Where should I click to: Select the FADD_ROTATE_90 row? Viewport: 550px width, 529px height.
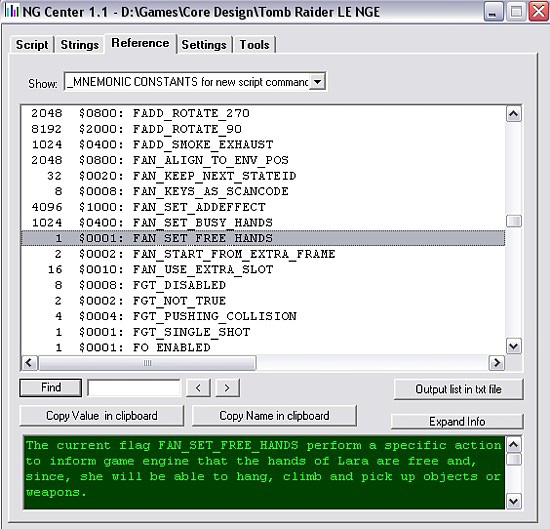click(263, 129)
